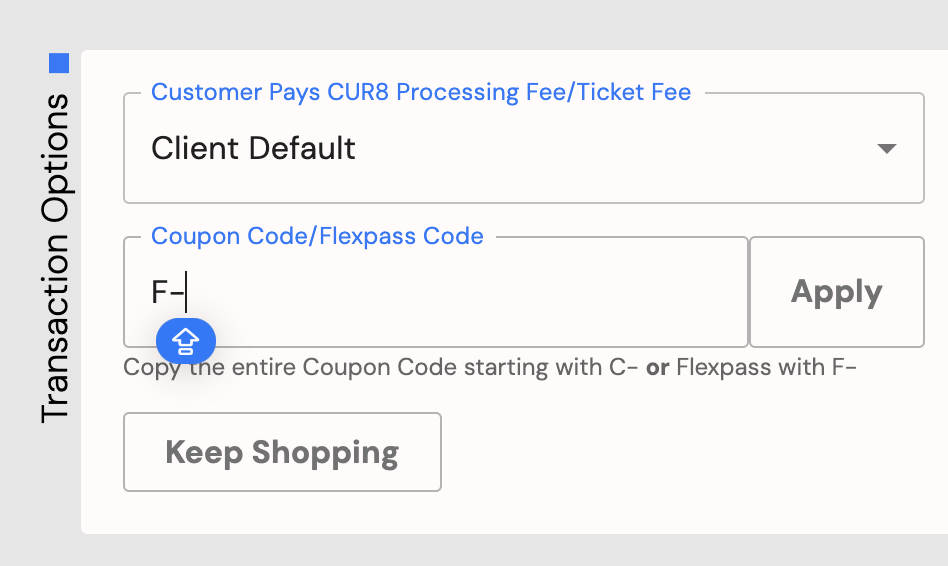Click the white arrow glyph inside the blue bubble
The width and height of the screenshot is (948, 566).
186,341
